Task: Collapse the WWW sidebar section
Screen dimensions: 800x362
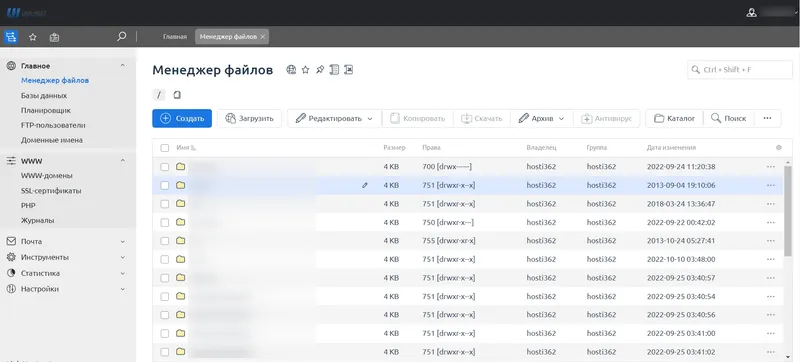Action: (122, 161)
